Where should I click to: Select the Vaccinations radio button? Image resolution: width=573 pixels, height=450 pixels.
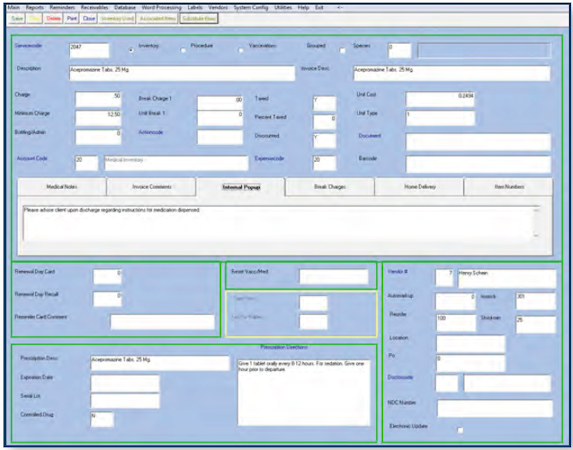[240, 50]
